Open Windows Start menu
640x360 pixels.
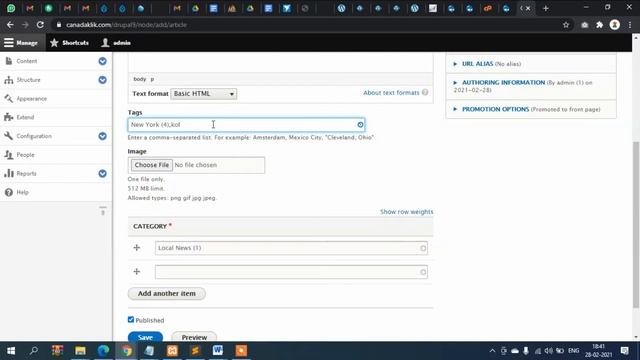pyautogui.click(x=11, y=351)
